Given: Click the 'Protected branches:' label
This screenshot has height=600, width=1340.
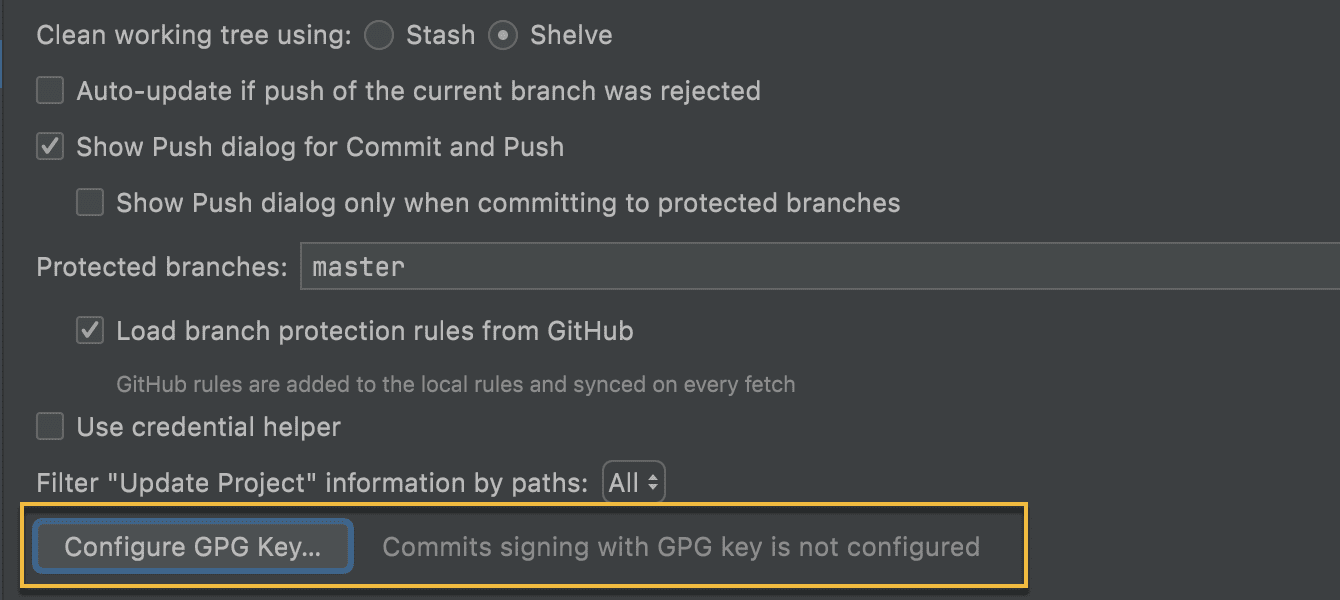Looking at the screenshot, I should [162, 267].
